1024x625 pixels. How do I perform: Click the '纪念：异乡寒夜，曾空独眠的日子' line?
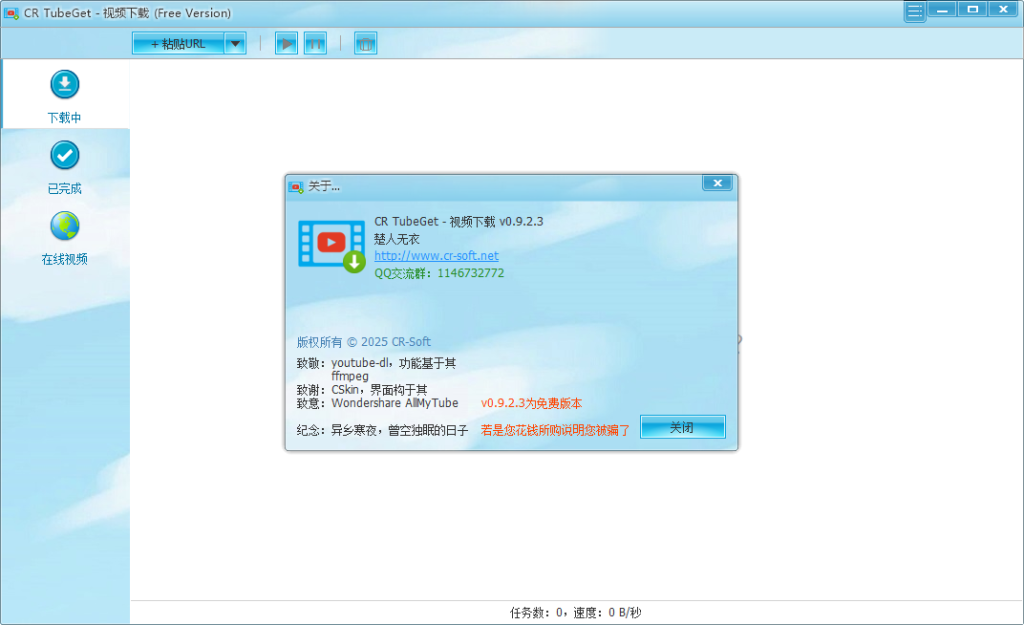[x=382, y=430]
